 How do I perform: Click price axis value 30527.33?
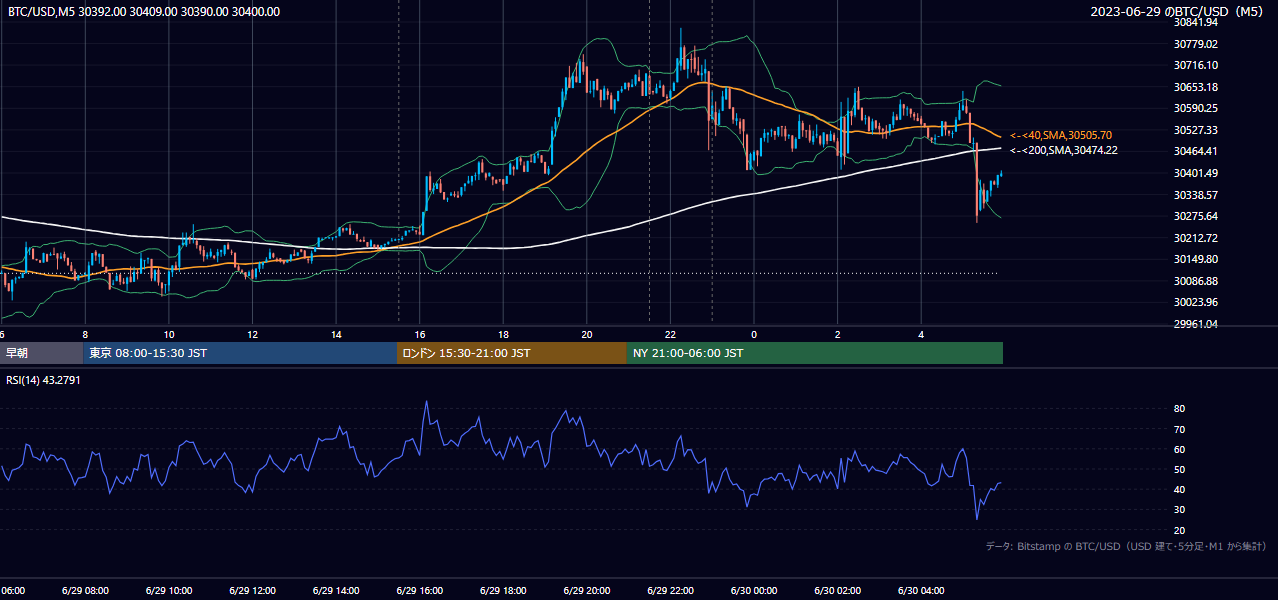pyautogui.click(x=1196, y=130)
